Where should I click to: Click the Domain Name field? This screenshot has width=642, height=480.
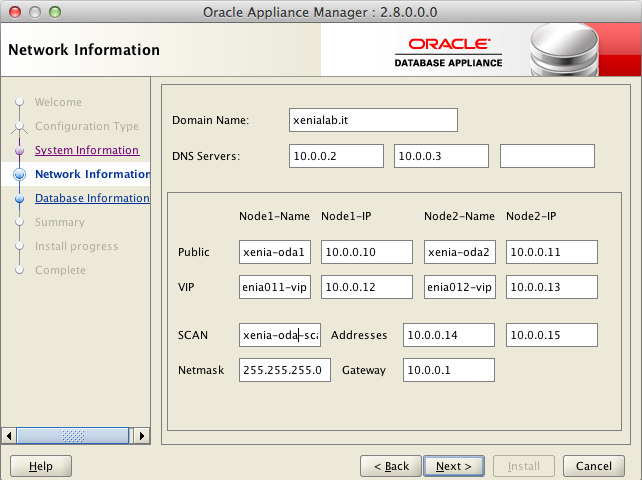point(373,120)
